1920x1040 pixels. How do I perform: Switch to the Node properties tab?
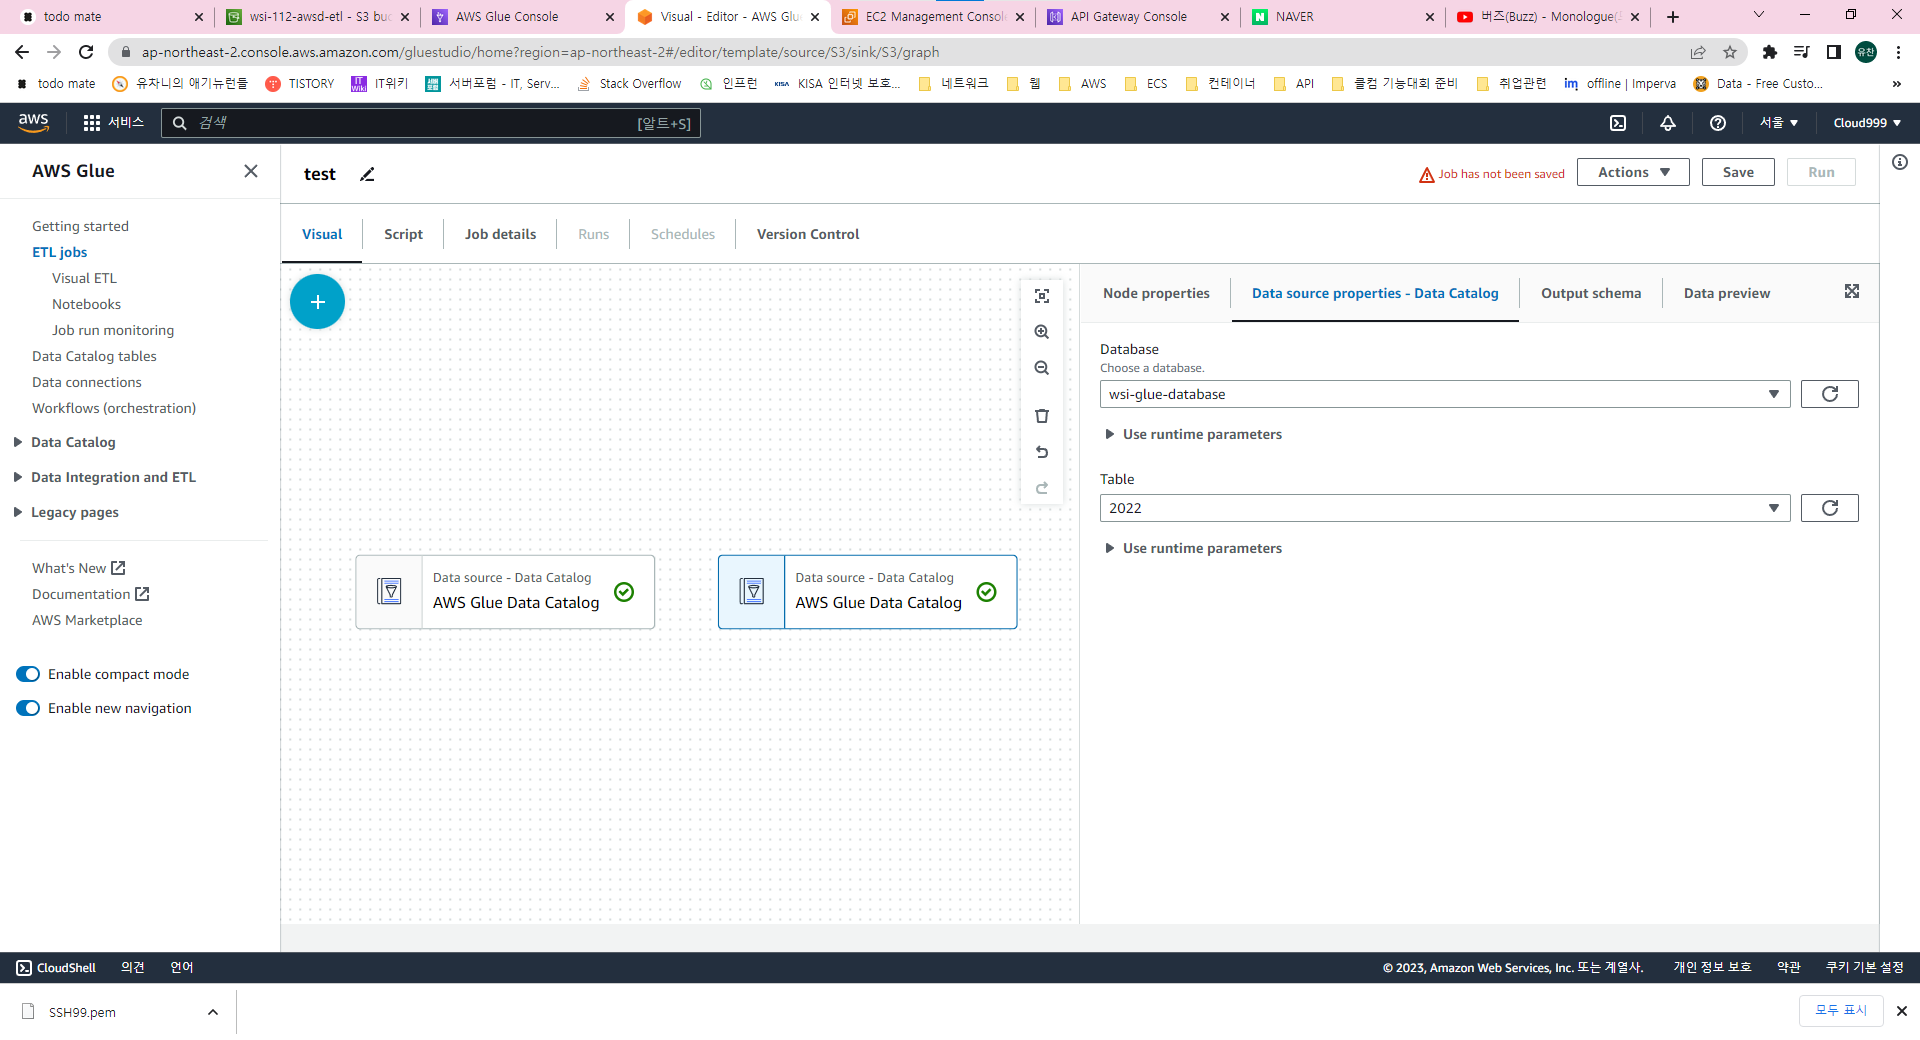coord(1156,293)
